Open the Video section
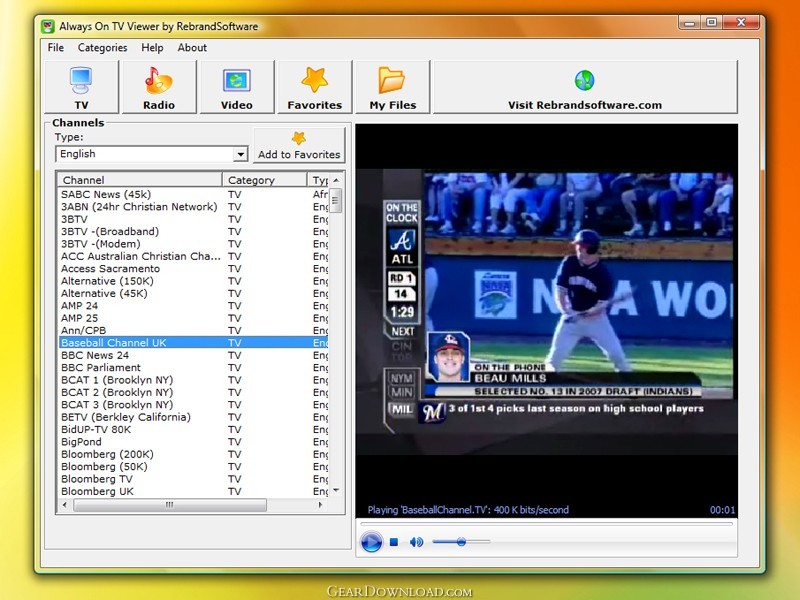Screen dimensions: 800x600 pyautogui.click(x=237, y=87)
